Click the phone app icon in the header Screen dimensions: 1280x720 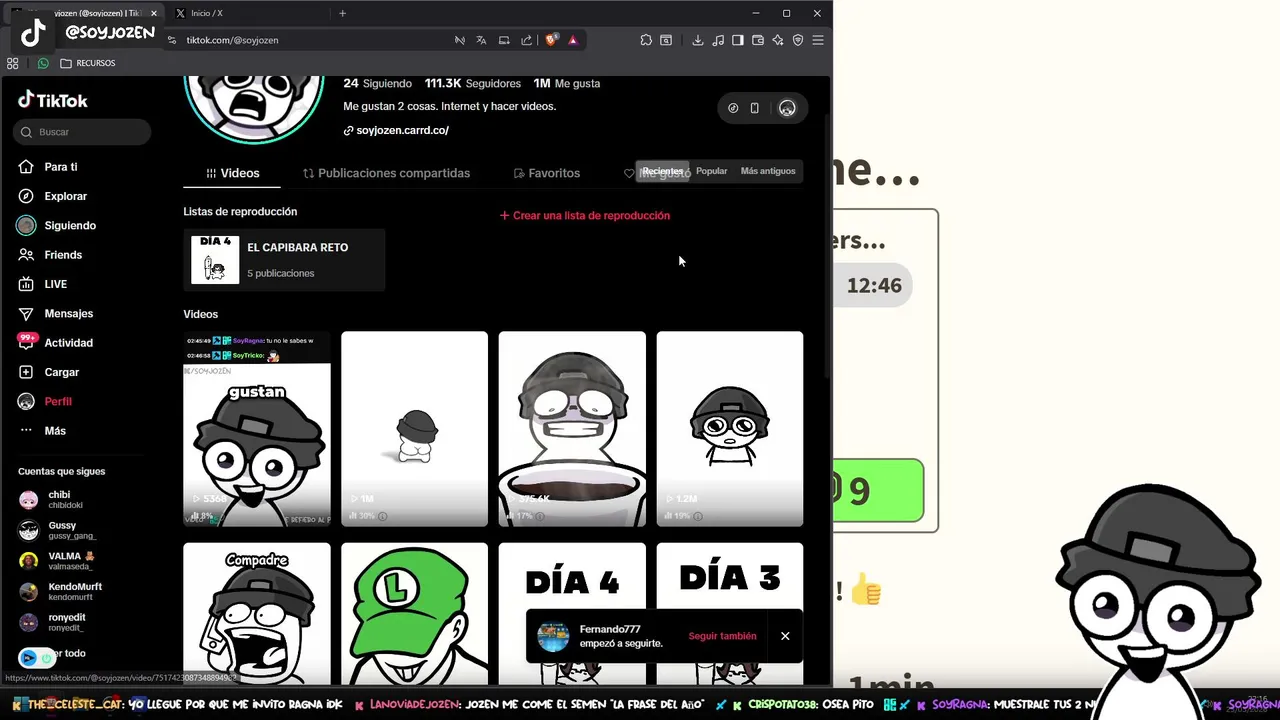755,108
